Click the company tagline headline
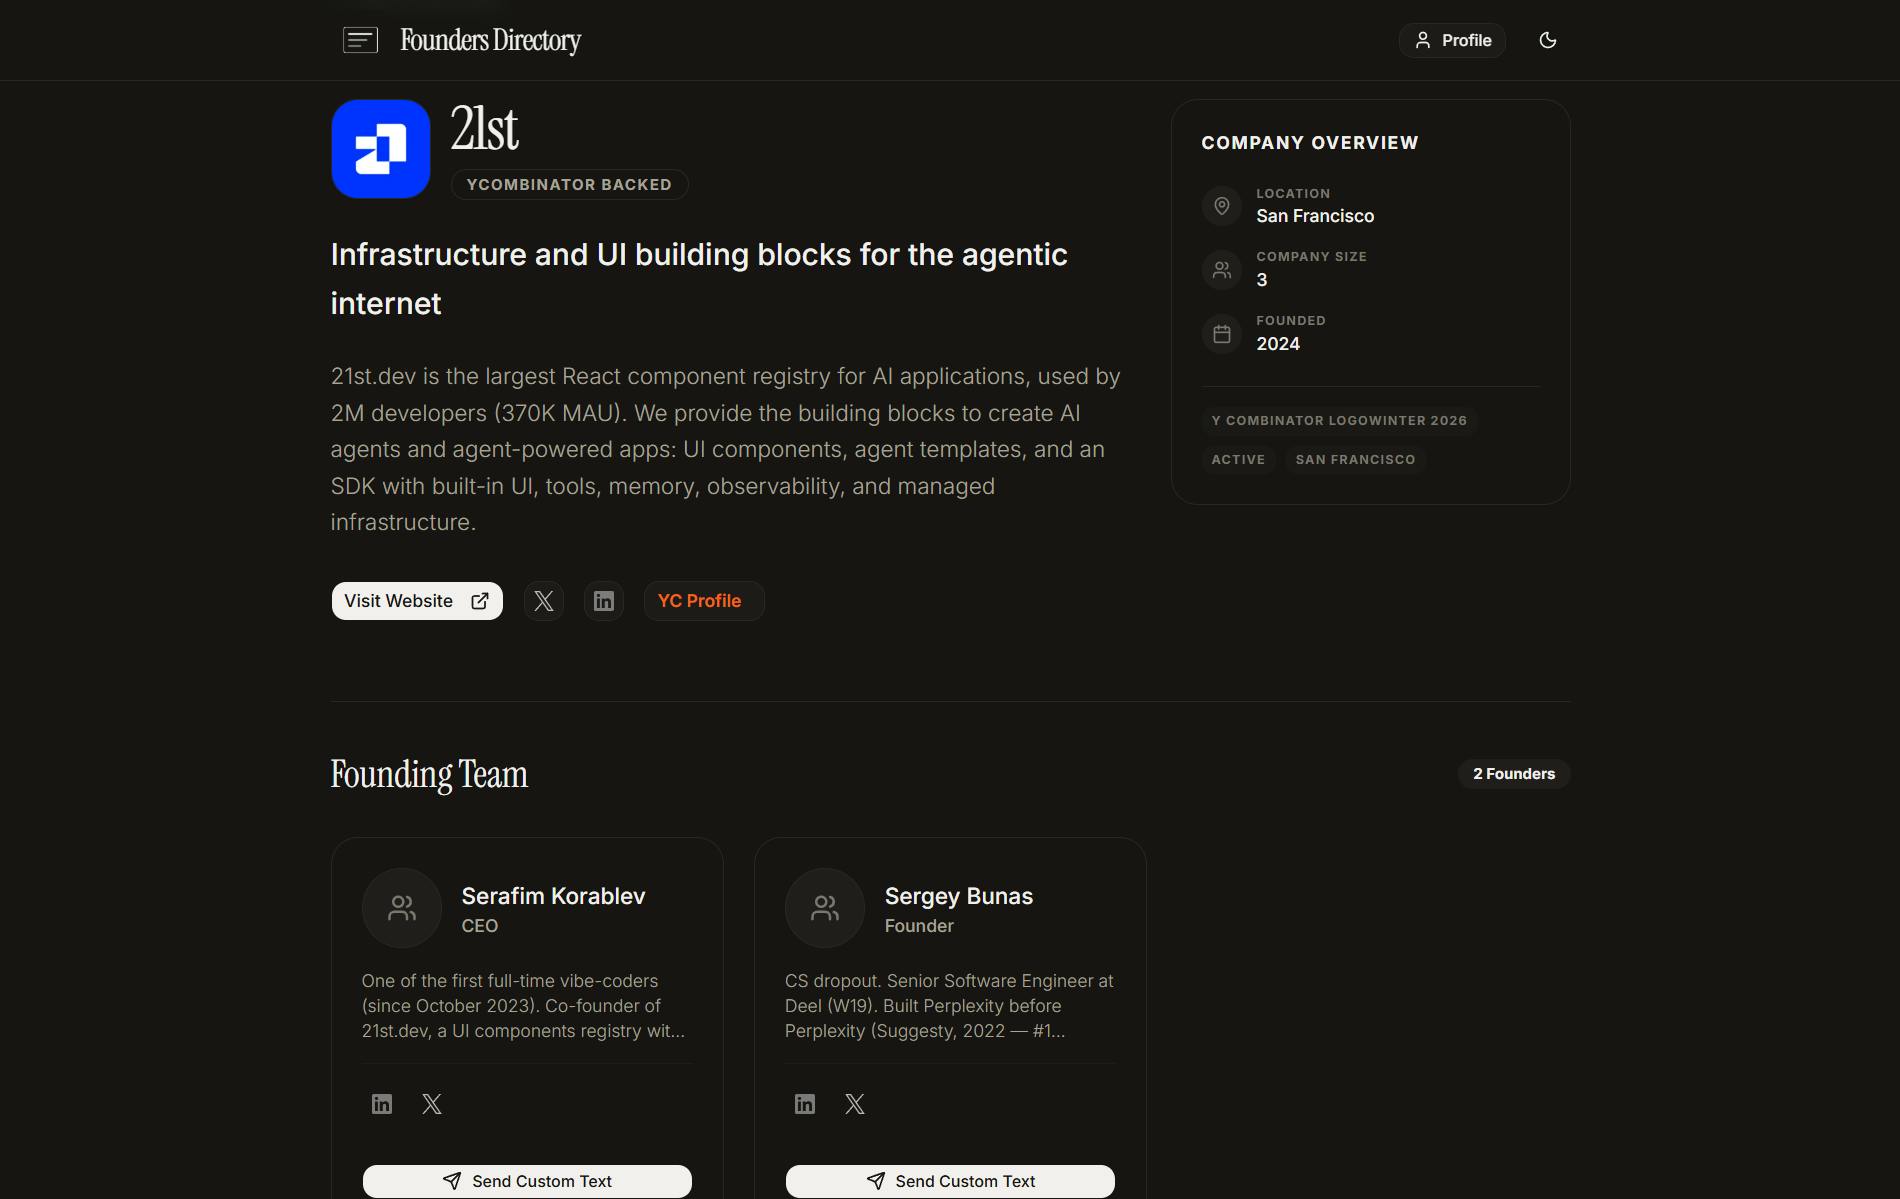The height and width of the screenshot is (1199, 1900). pyautogui.click(x=699, y=279)
